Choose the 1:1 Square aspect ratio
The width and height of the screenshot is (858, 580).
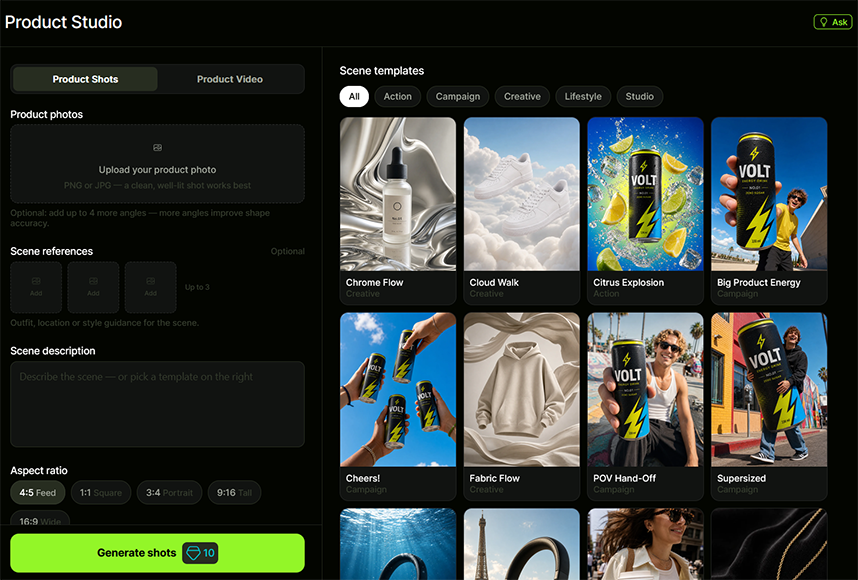tap(101, 492)
